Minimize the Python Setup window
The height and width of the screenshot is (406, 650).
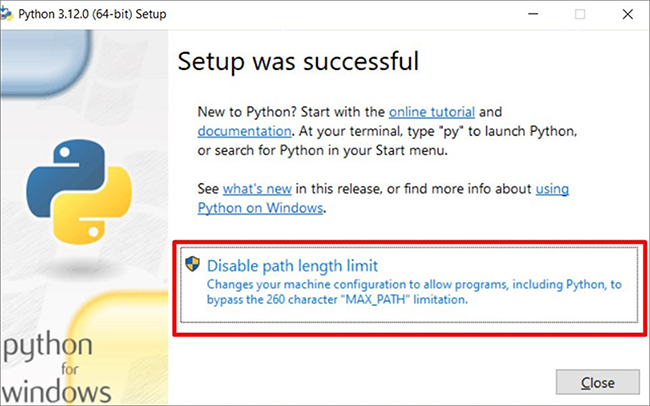[533, 14]
